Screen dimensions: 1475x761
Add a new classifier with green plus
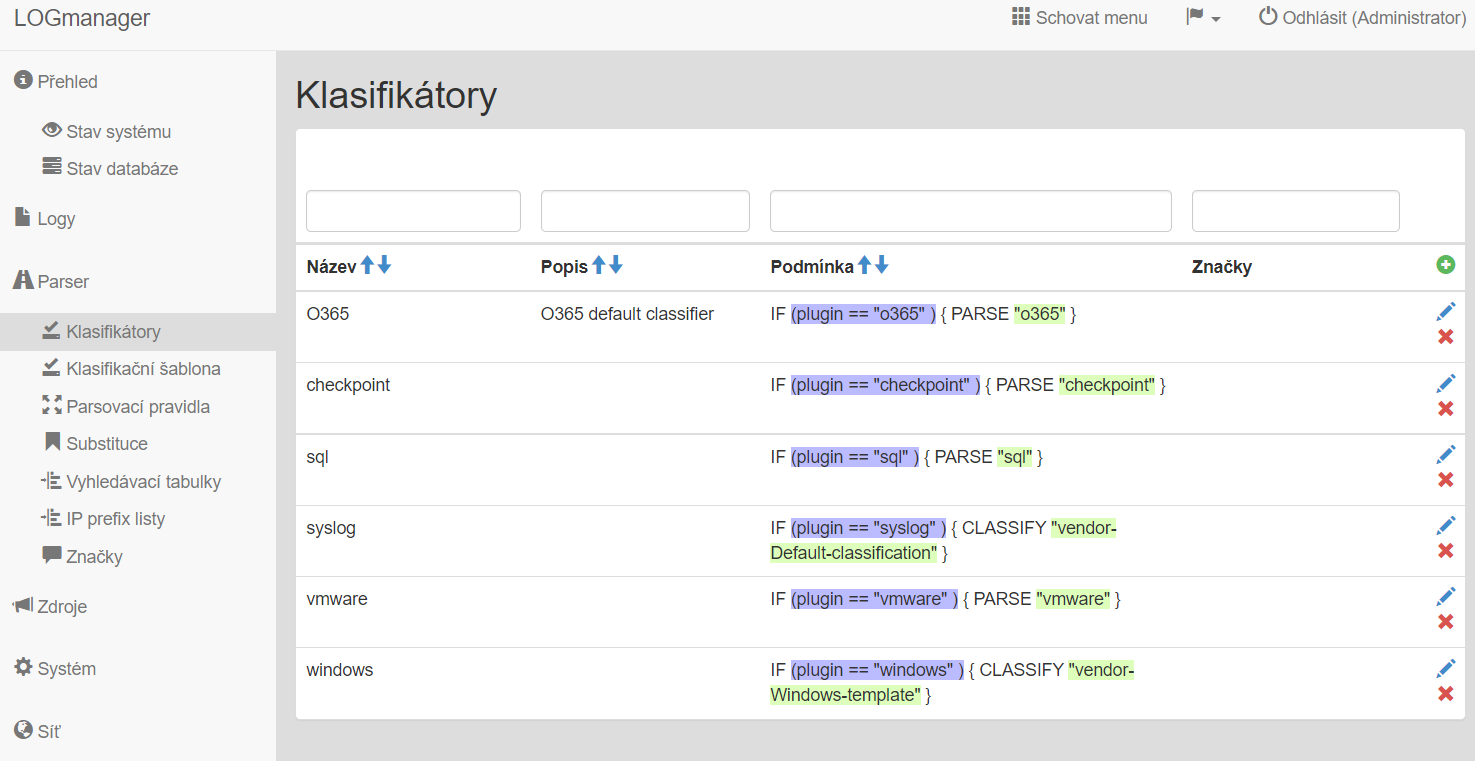pyautogui.click(x=1445, y=265)
